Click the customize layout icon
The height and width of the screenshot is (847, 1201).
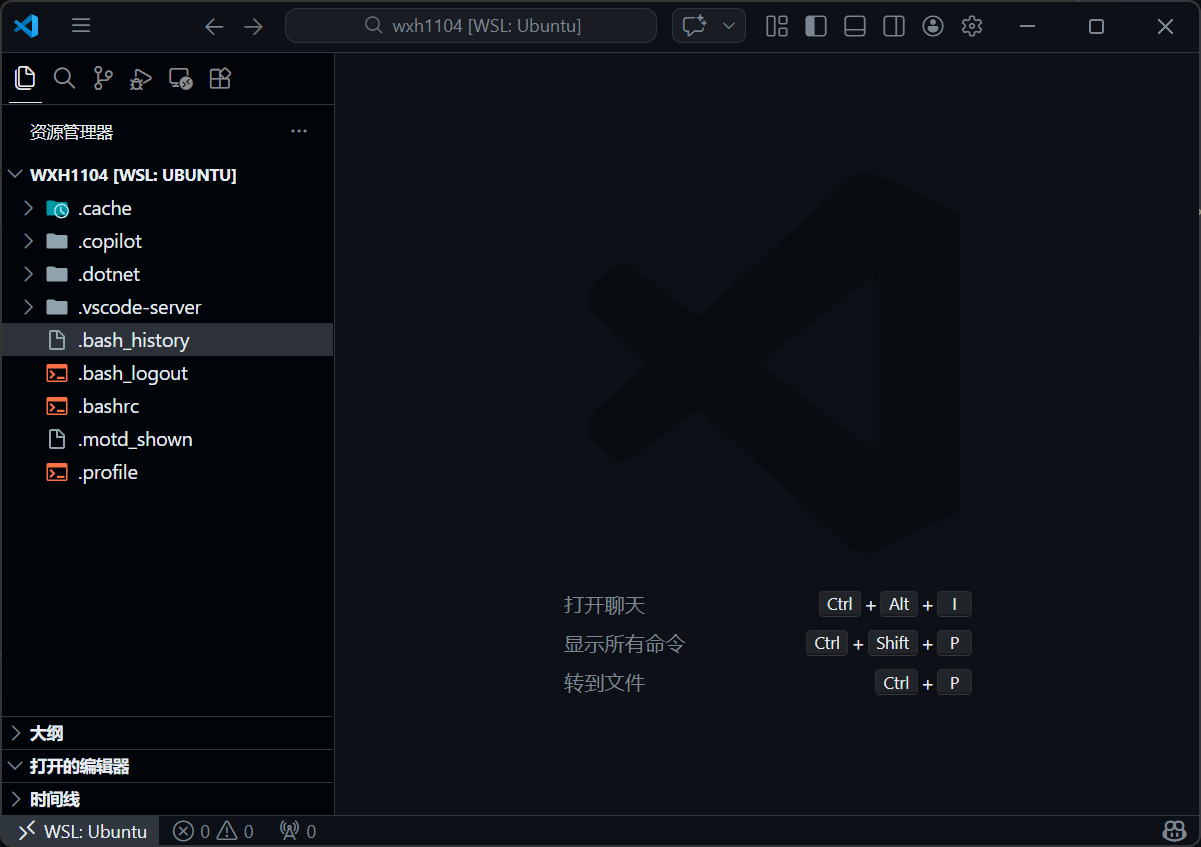pos(776,26)
